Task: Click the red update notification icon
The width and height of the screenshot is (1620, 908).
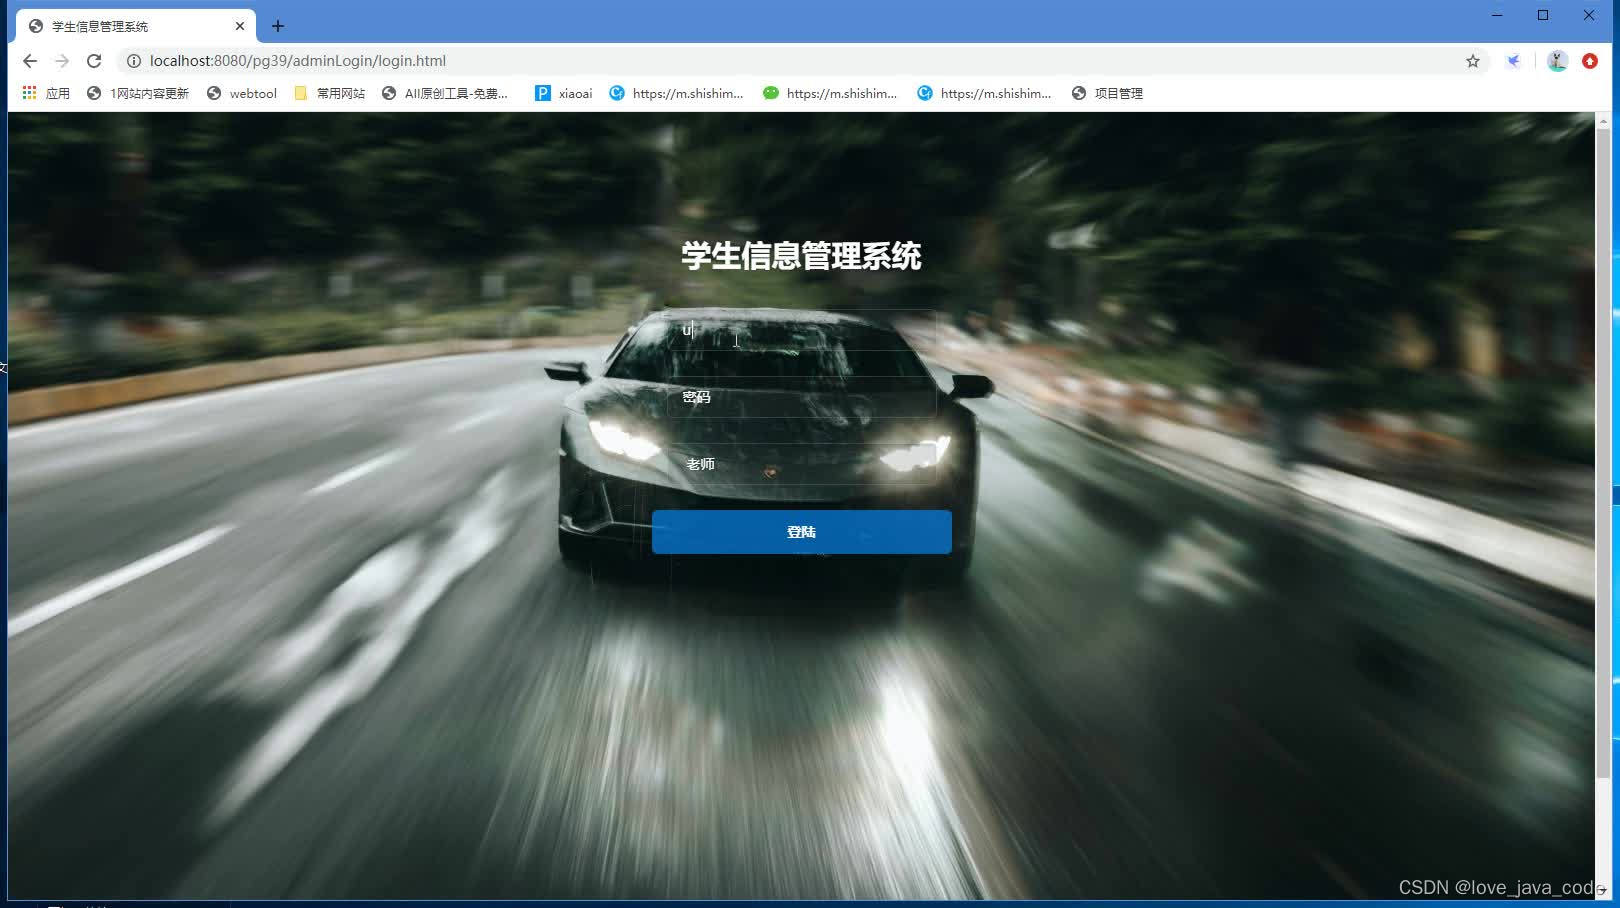Action: (1590, 61)
